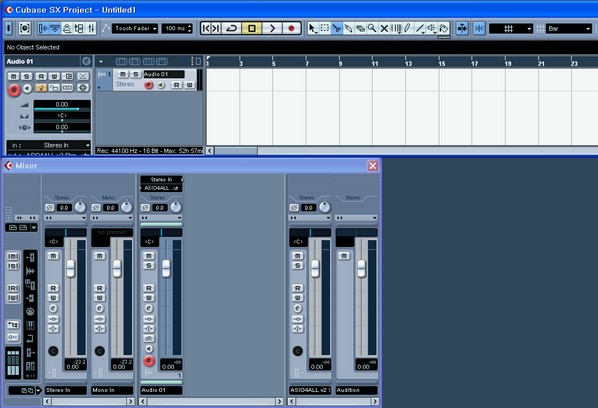Adjust the 100 ms return time stepper
Image resolution: width=598 pixels, height=408 pixels.
(x=190, y=28)
